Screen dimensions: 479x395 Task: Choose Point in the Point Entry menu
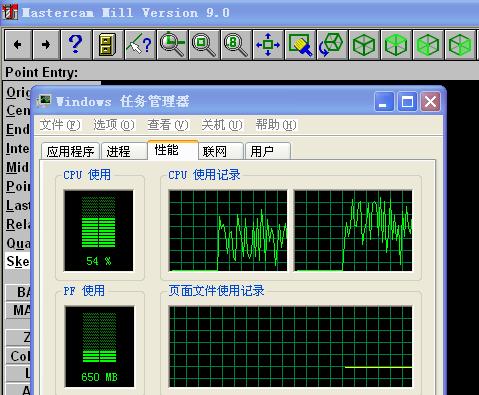(18, 186)
